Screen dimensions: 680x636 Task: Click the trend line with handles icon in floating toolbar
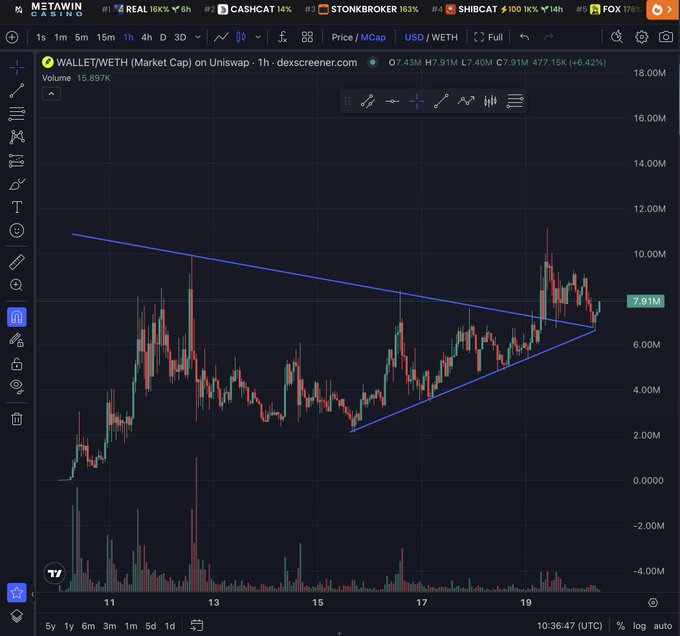(368, 101)
